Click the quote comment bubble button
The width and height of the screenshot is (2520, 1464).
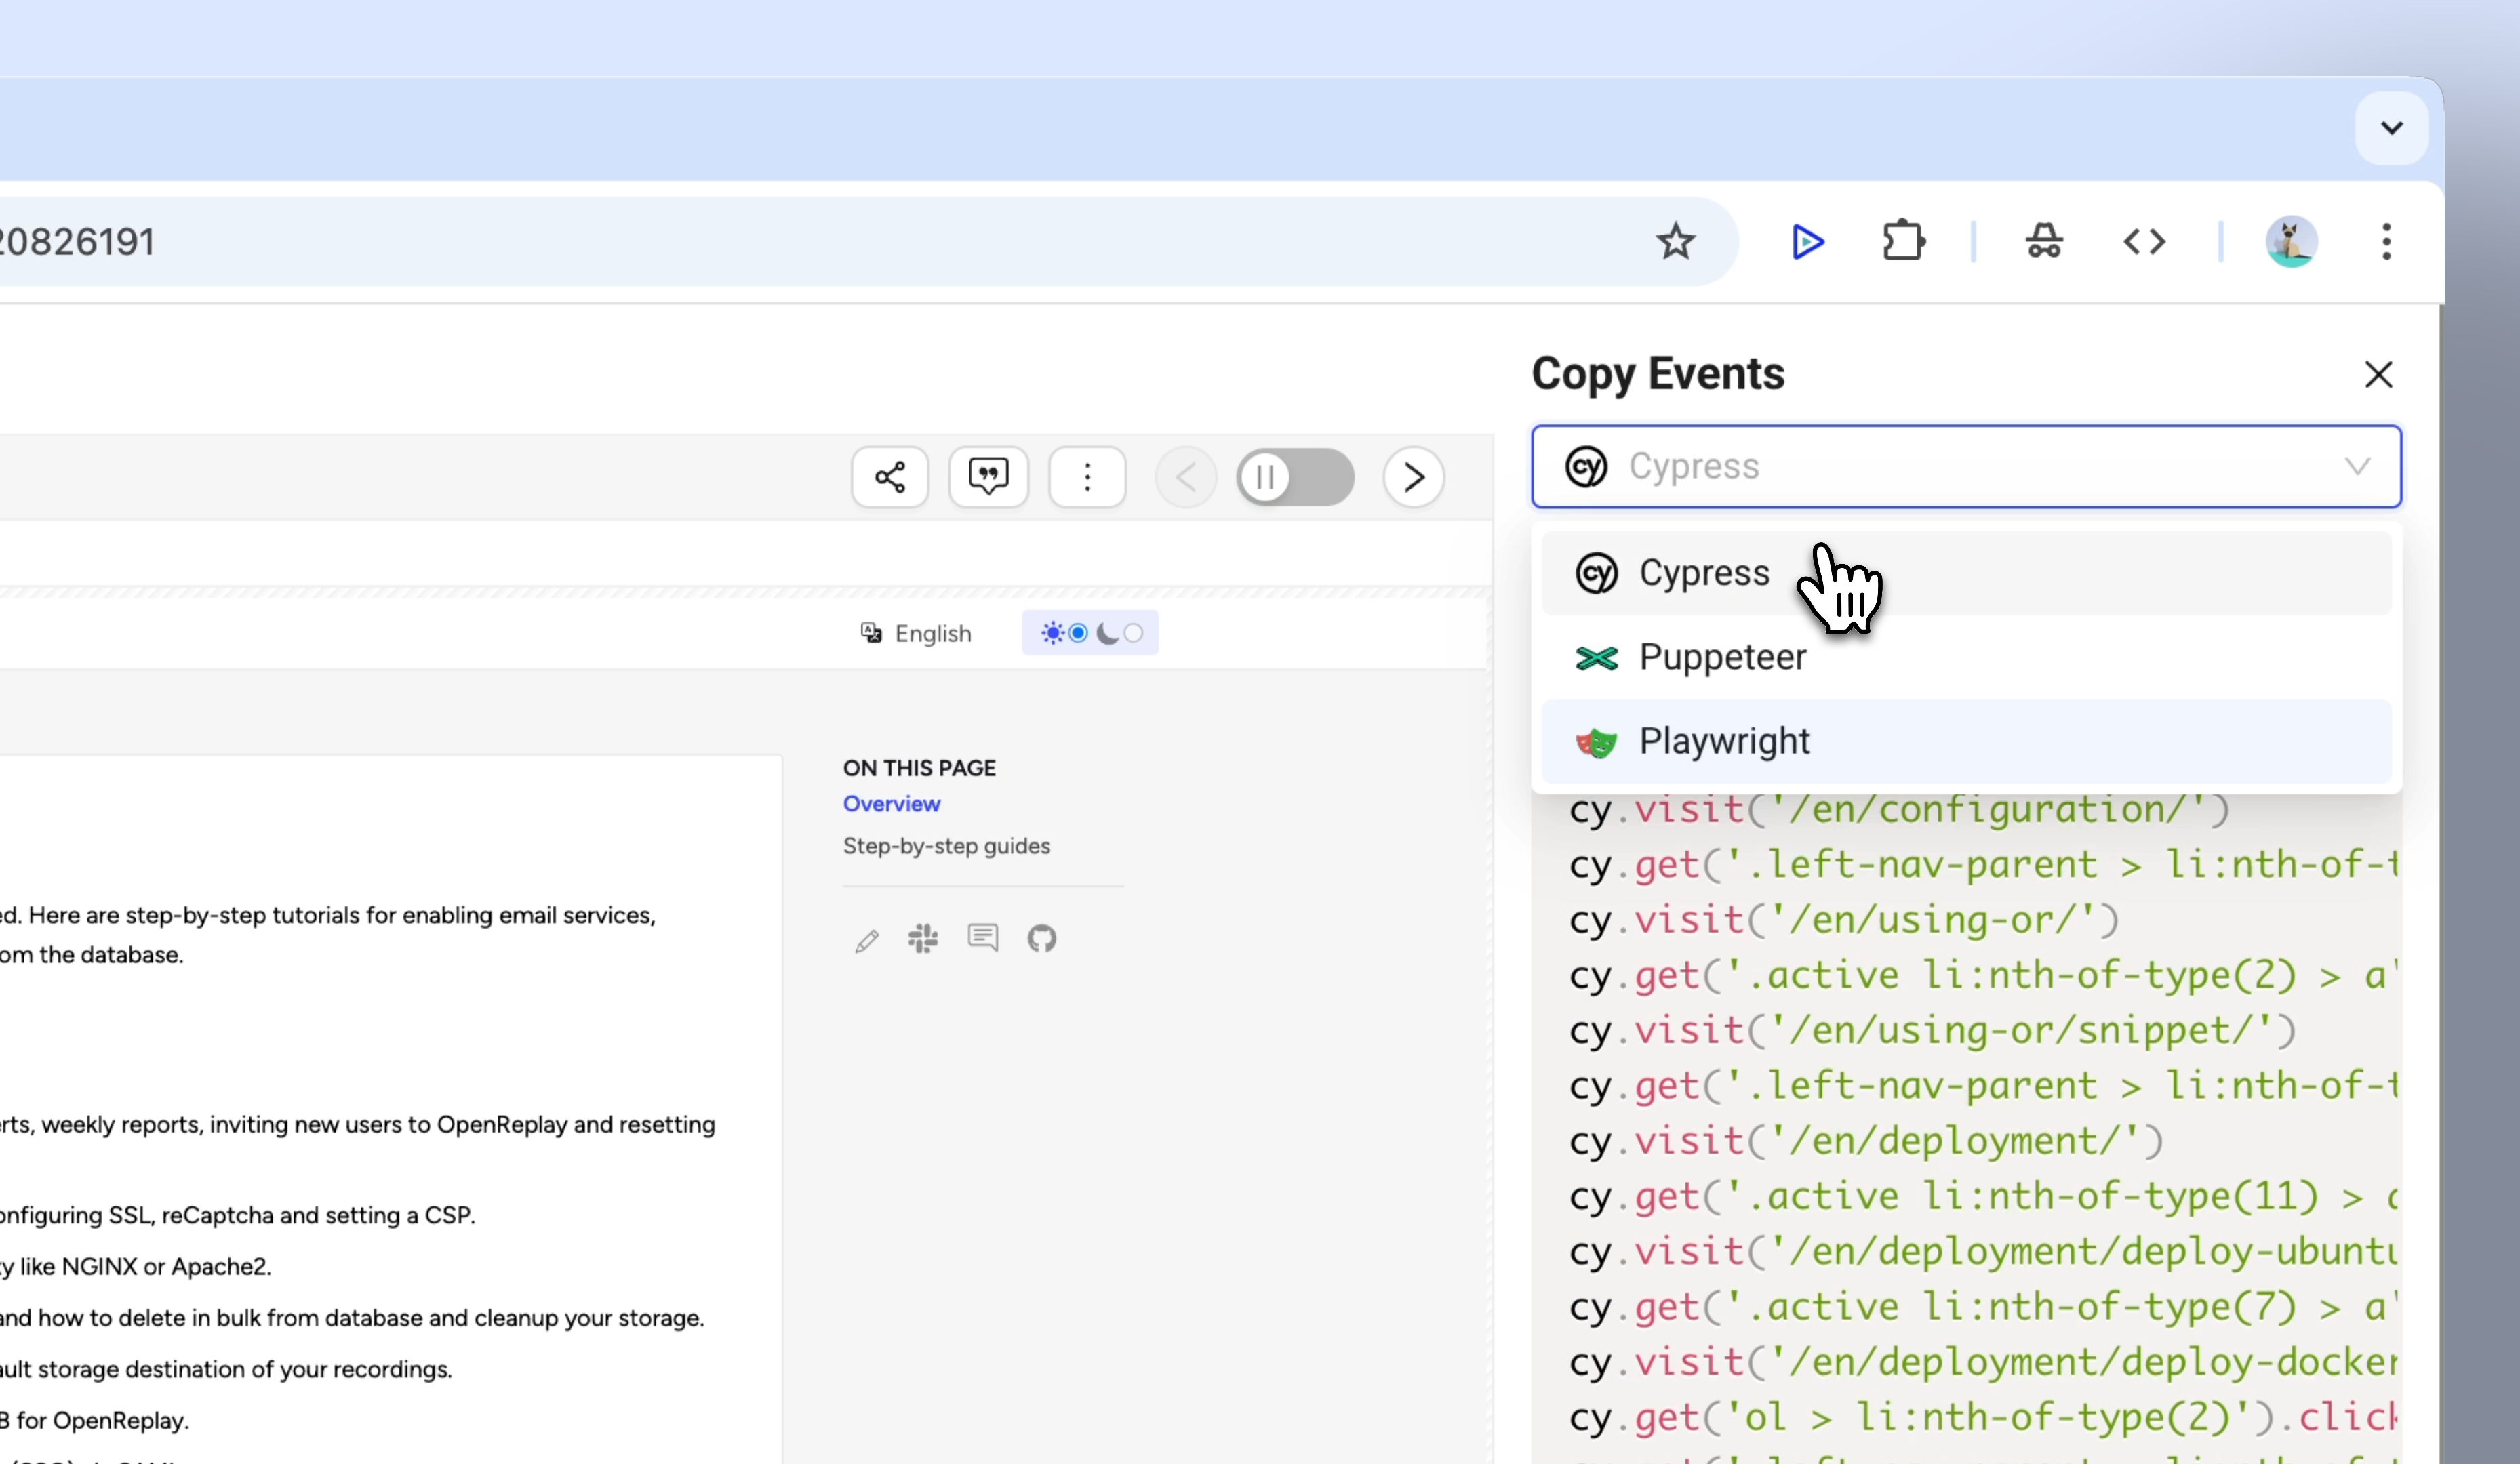click(988, 477)
